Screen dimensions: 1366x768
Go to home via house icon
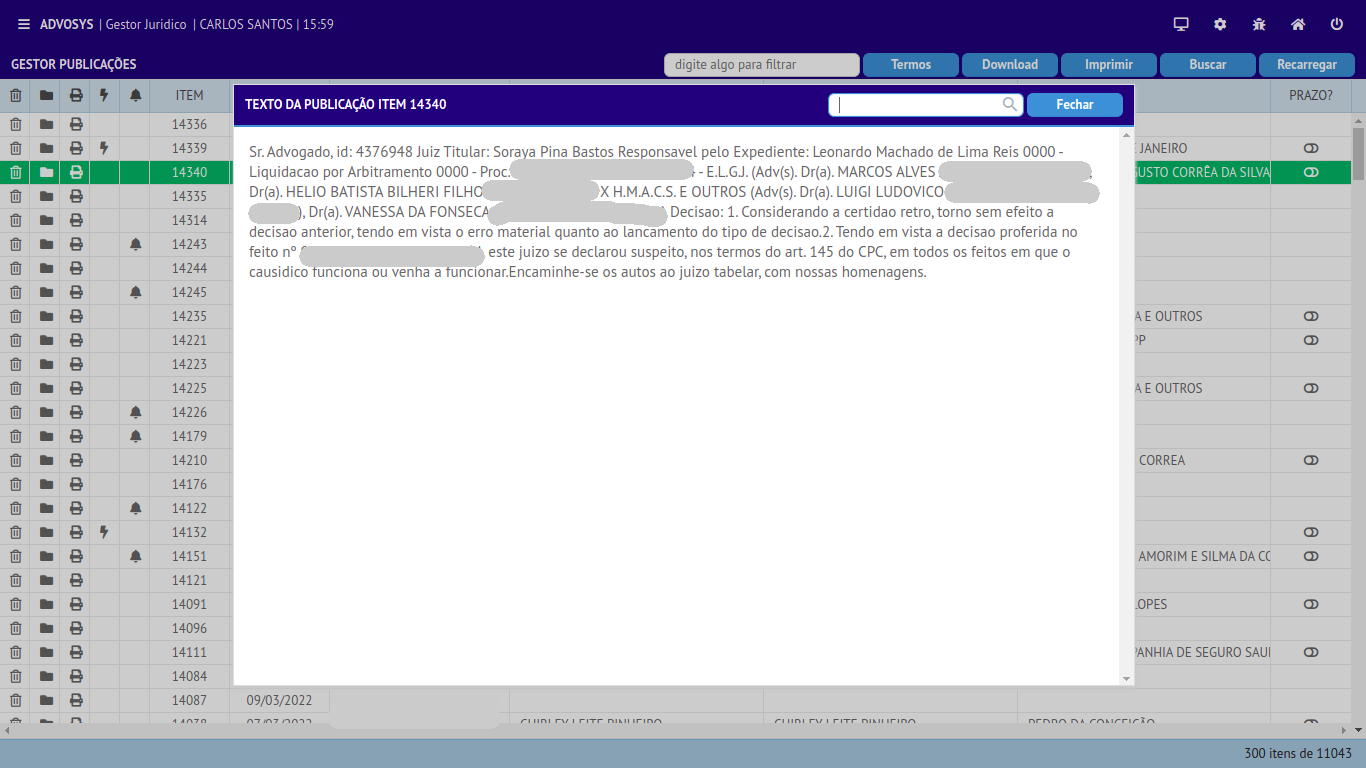pos(1298,24)
